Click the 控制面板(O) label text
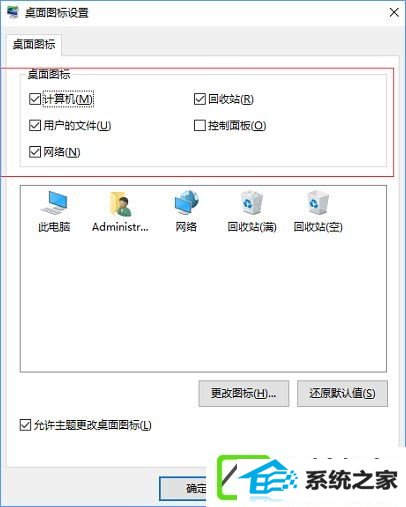This screenshot has width=406, height=507. point(237,126)
